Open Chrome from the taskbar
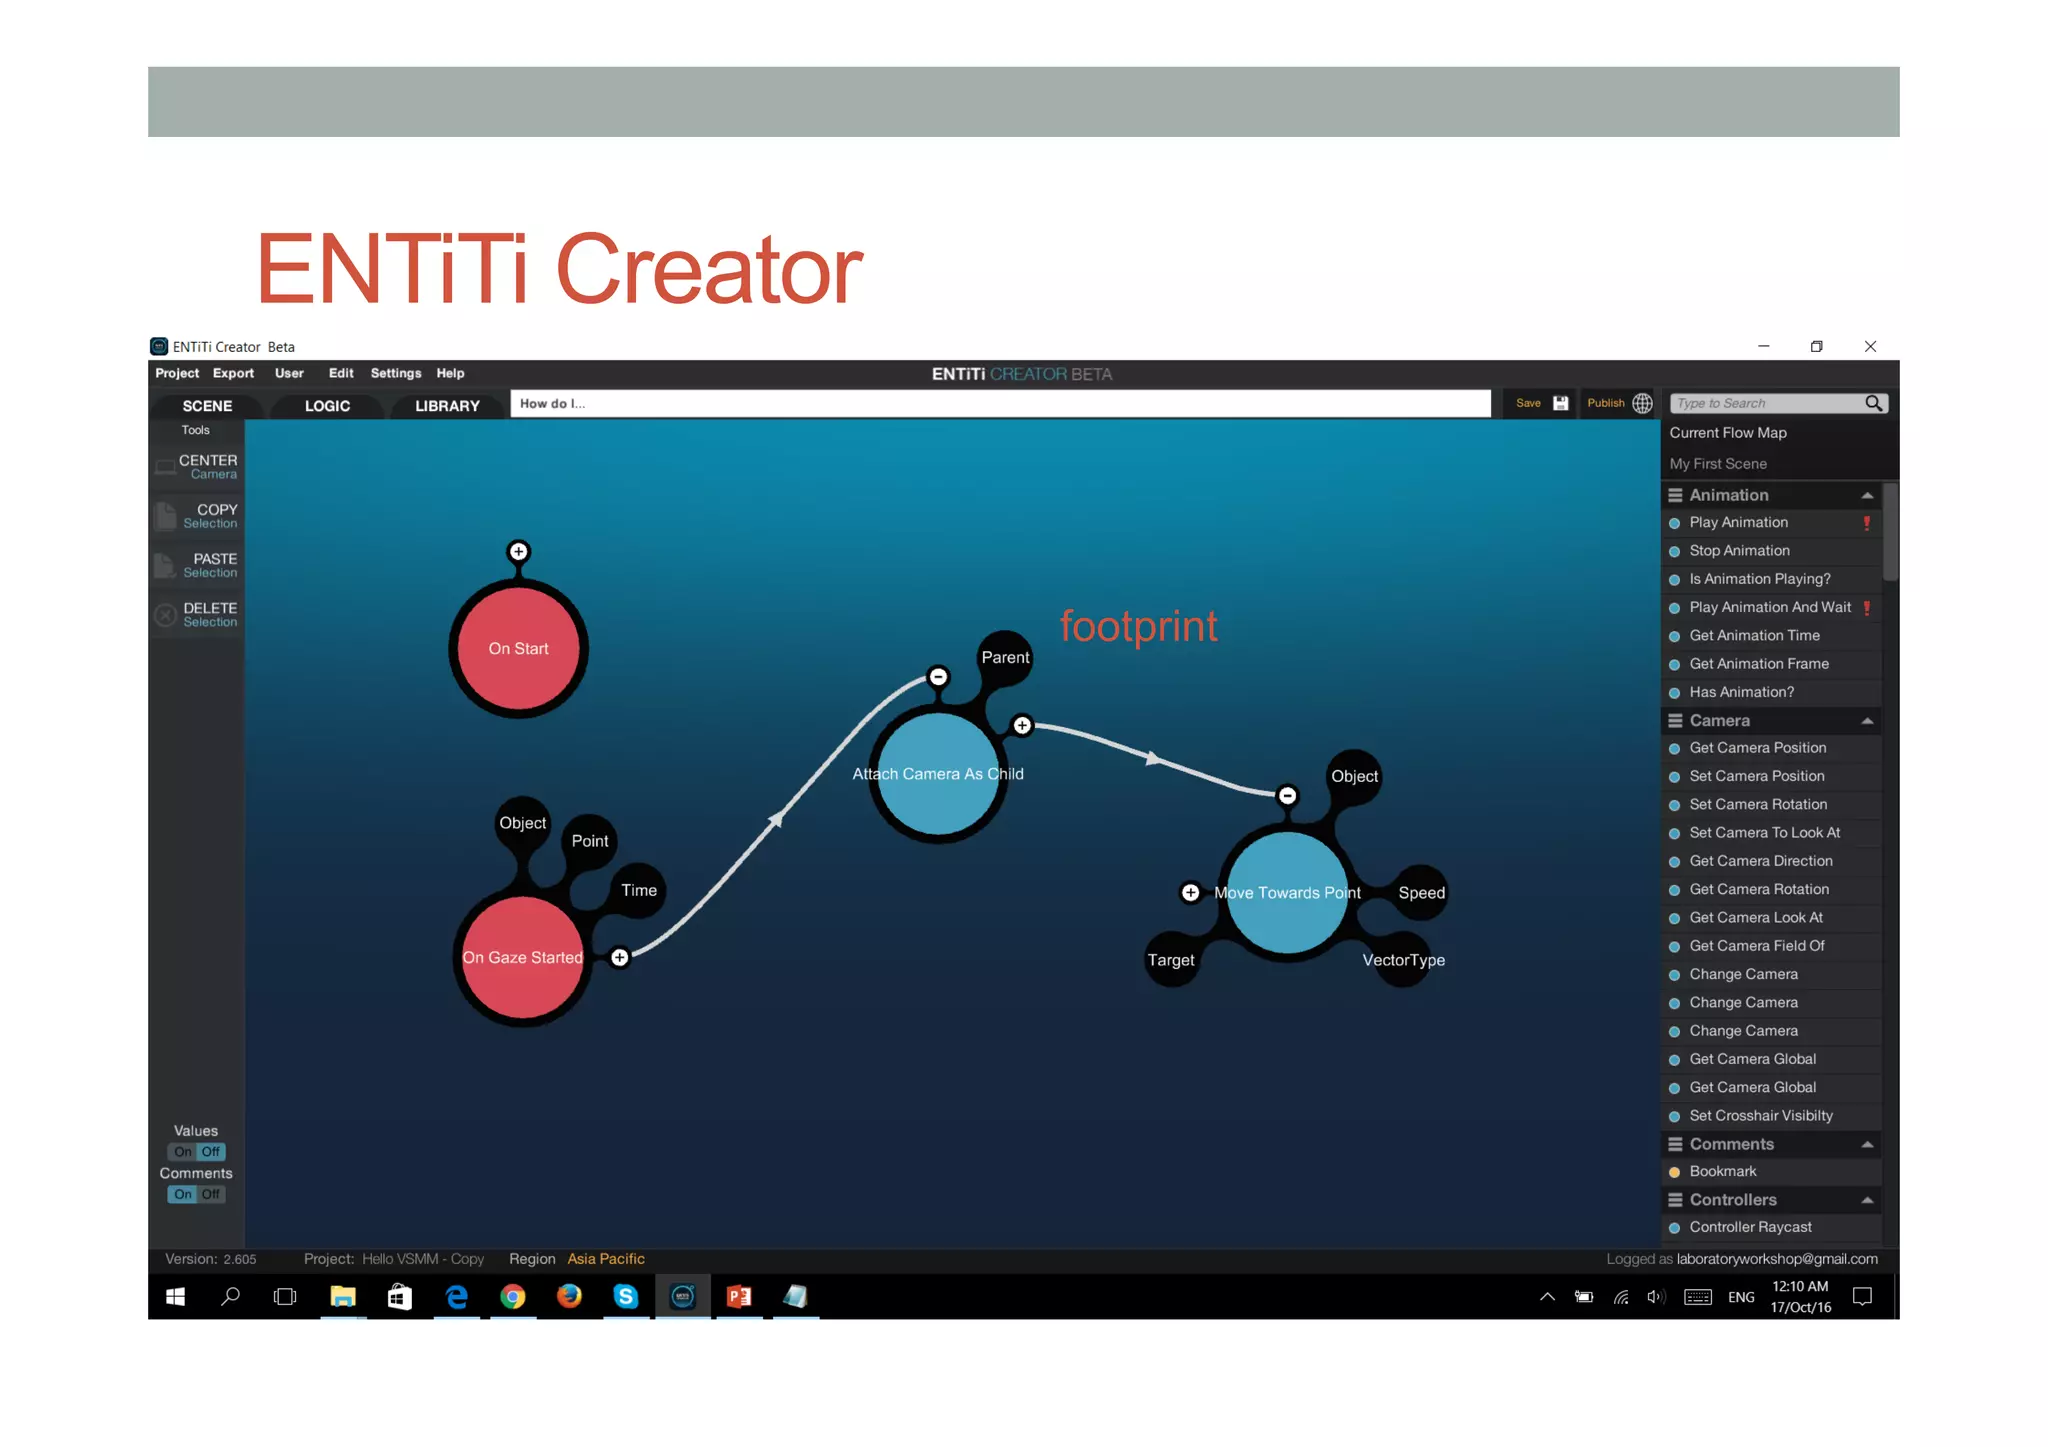Image resolution: width=2048 pixels, height=1447 pixels. pyautogui.click(x=513, y=1297)
